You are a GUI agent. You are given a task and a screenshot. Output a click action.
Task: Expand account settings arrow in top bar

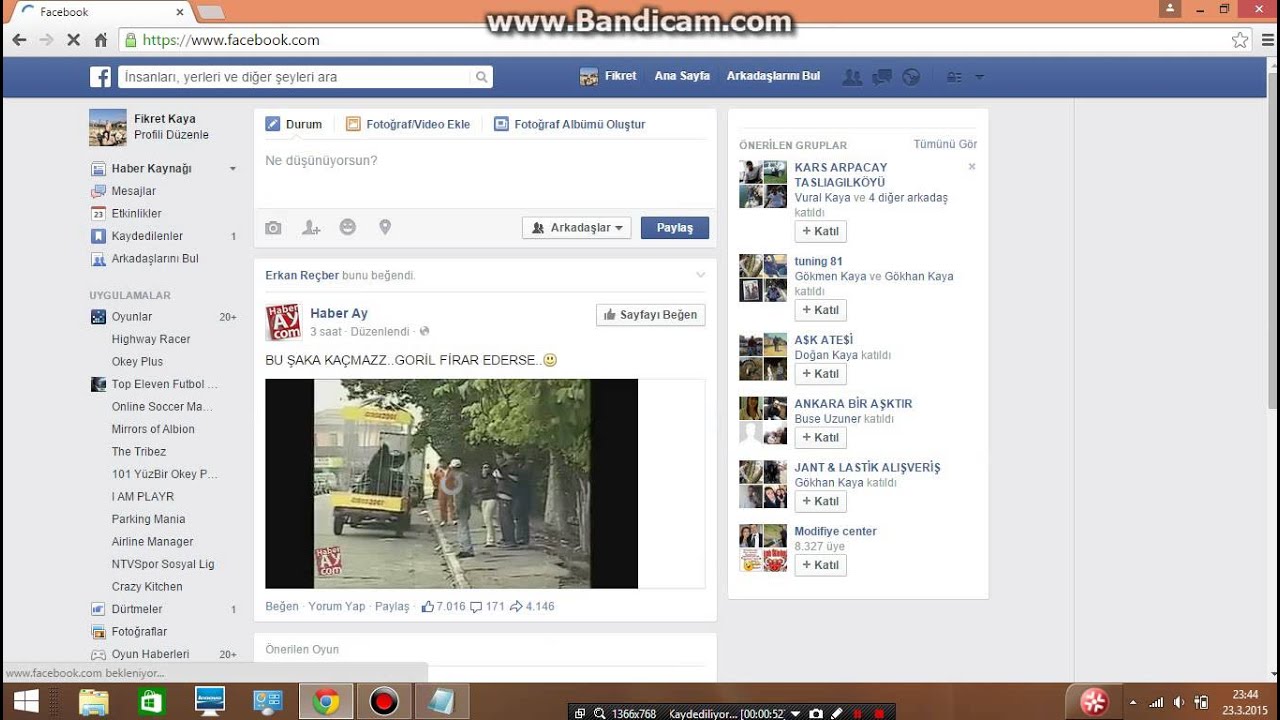pos(980,77)
